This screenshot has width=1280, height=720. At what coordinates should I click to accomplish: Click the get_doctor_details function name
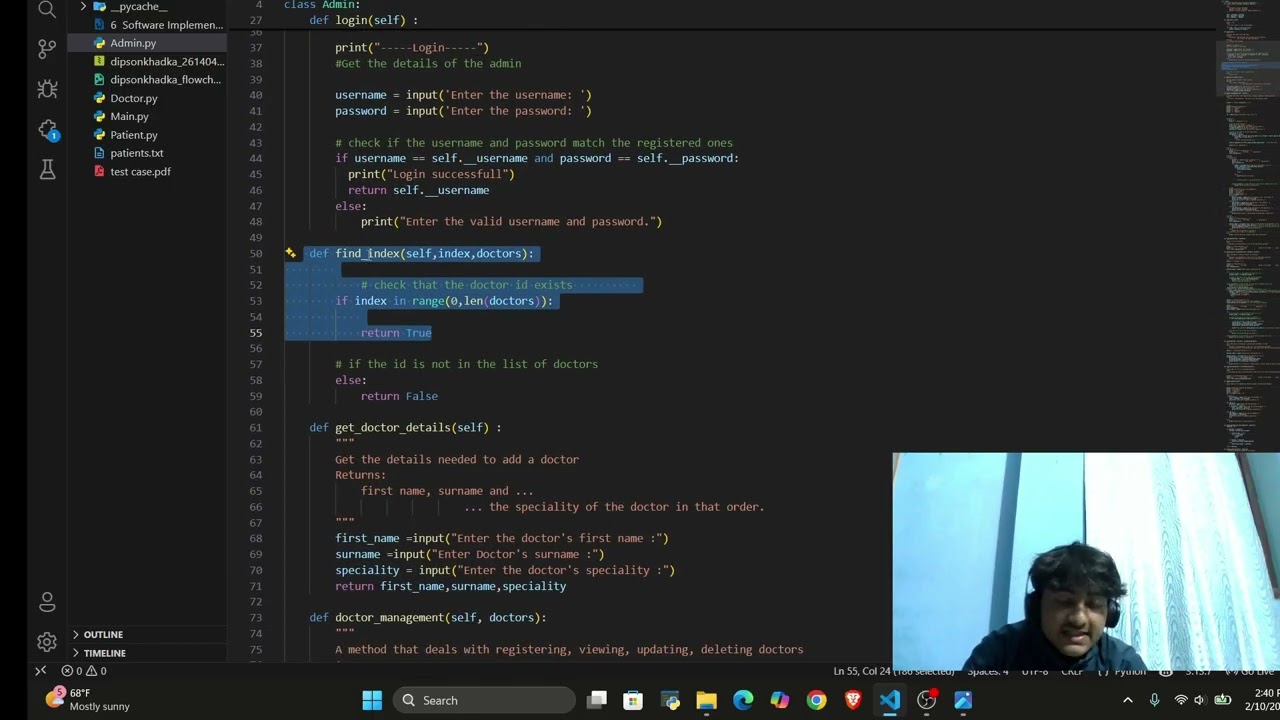(x=393, y=427)
